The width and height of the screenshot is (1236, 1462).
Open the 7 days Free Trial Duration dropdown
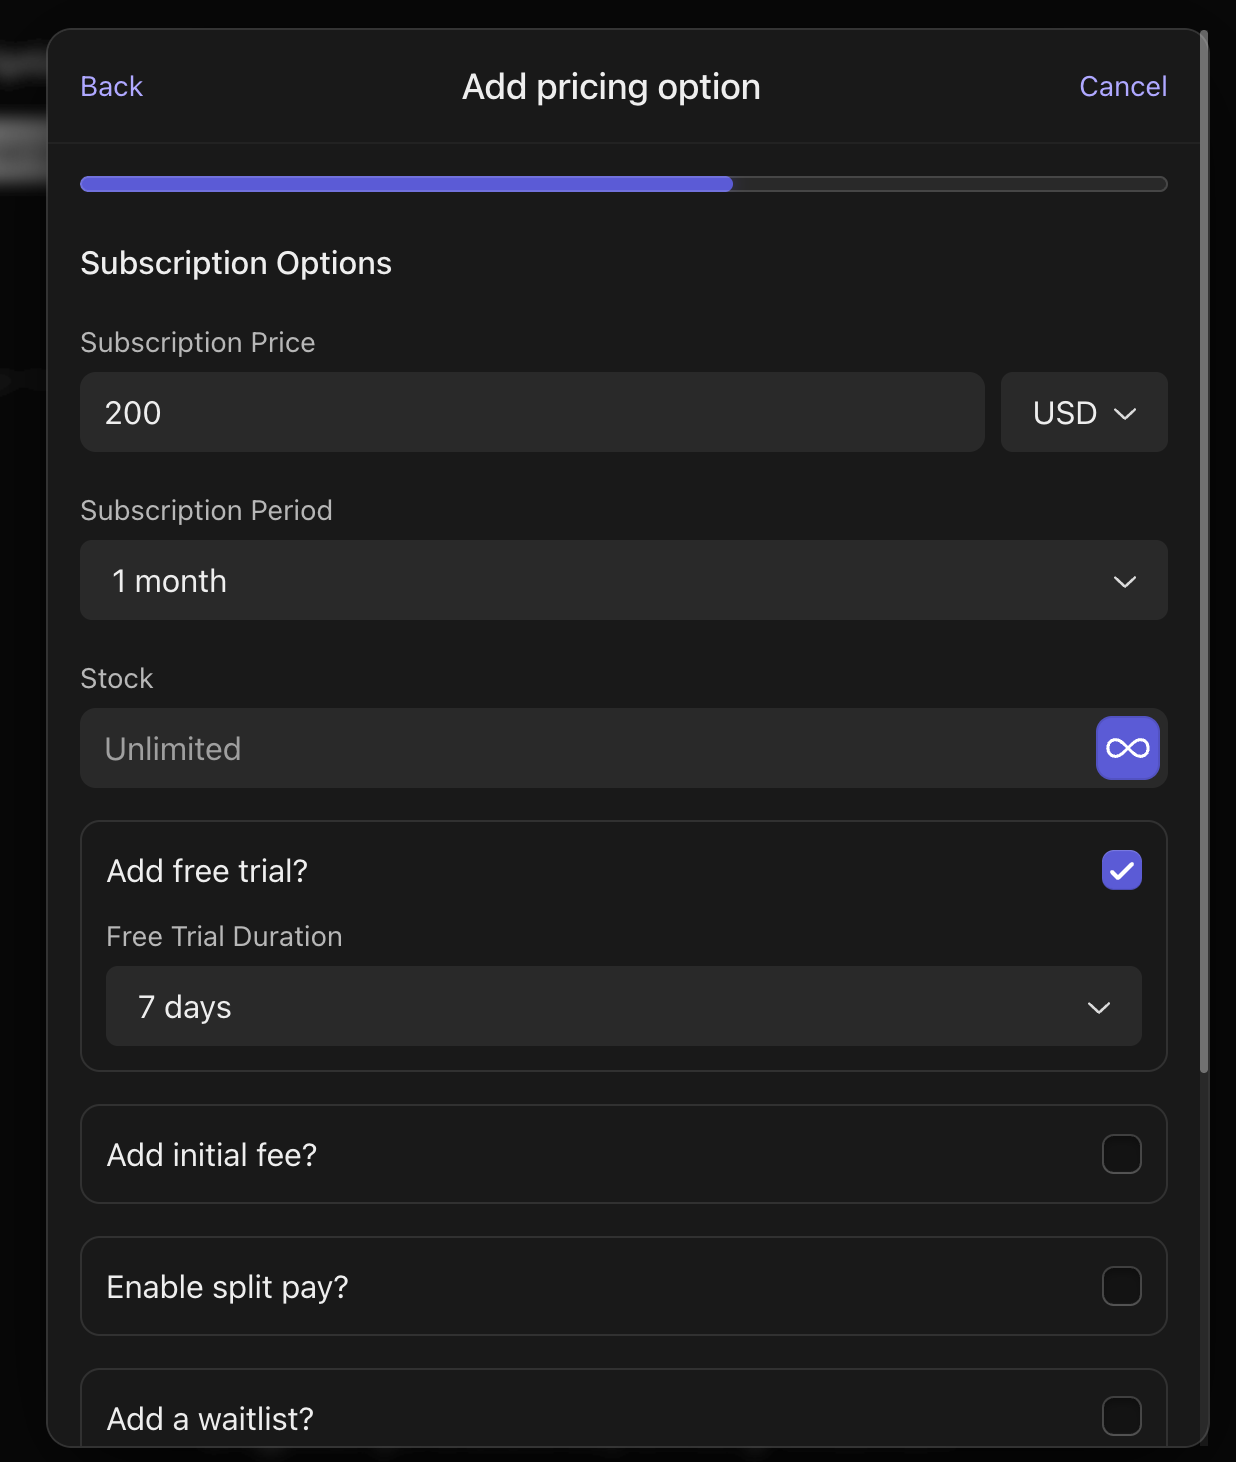pos(623,1007)
